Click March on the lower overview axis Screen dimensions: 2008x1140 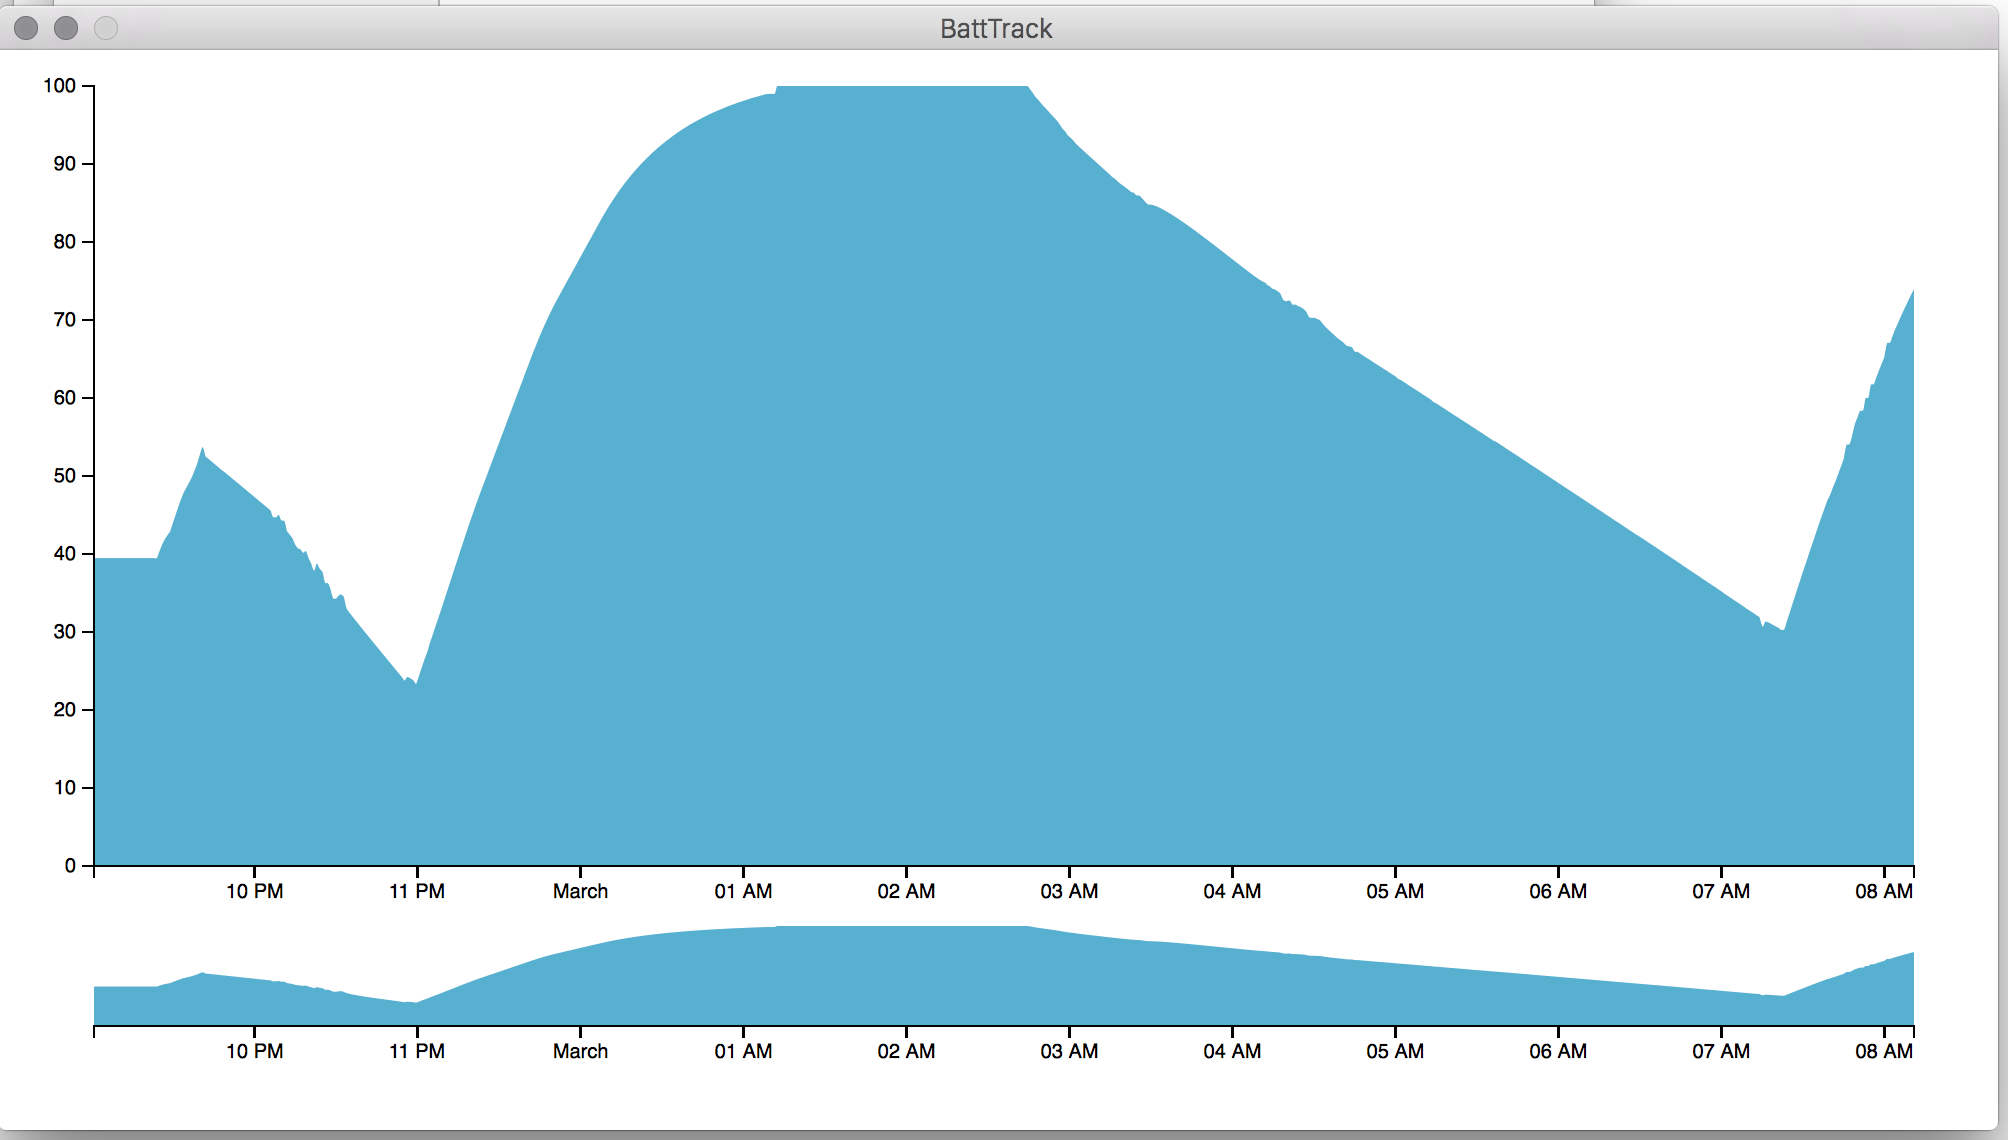tap(580, 1051)
